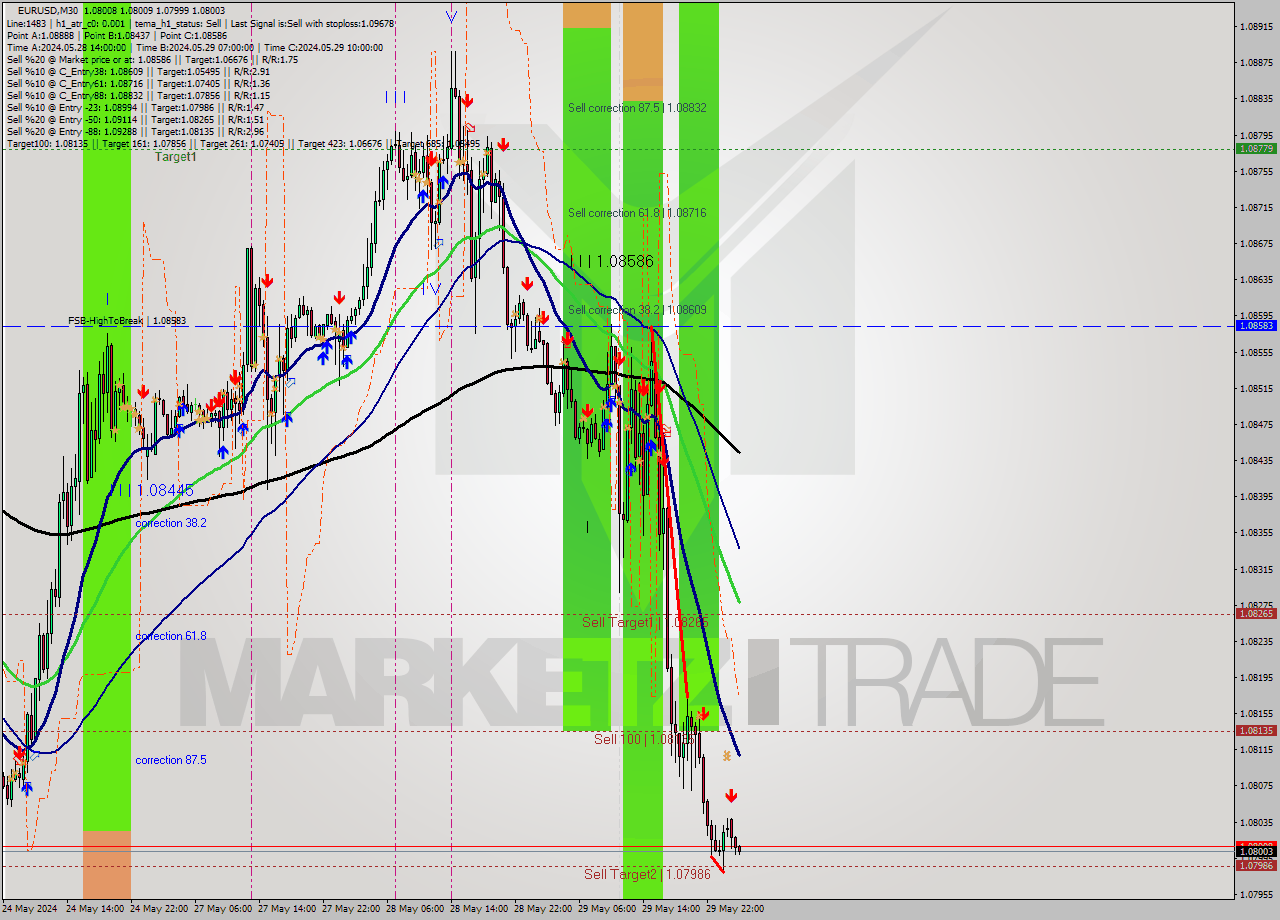The width and height of the screenshot is (1280, 920).
Task: Click the Sell %10 @ C_Entry88: 1.08832 line
Action: pos(138,95)
